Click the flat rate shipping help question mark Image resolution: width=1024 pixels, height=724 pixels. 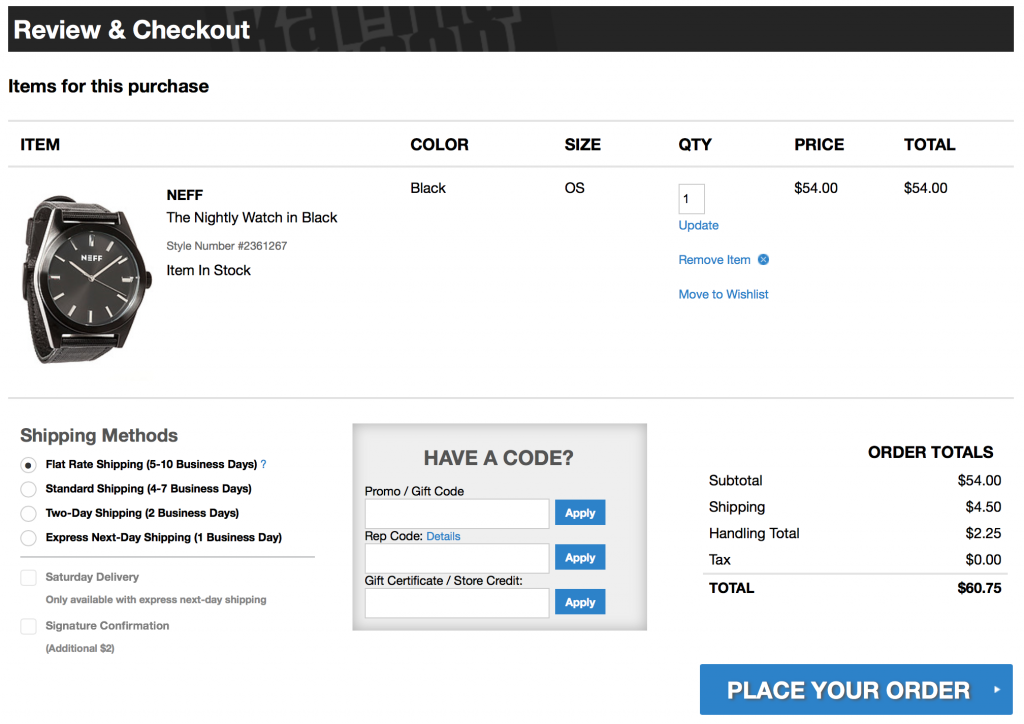[x=264, y=465]
